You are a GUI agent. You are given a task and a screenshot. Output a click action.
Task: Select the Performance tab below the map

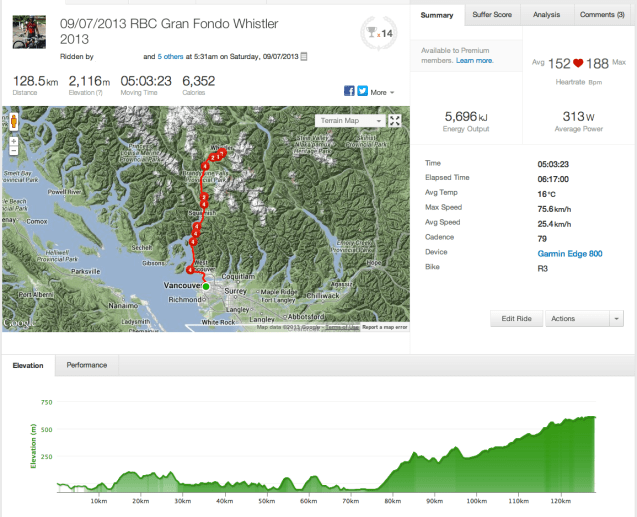point(87,365)
